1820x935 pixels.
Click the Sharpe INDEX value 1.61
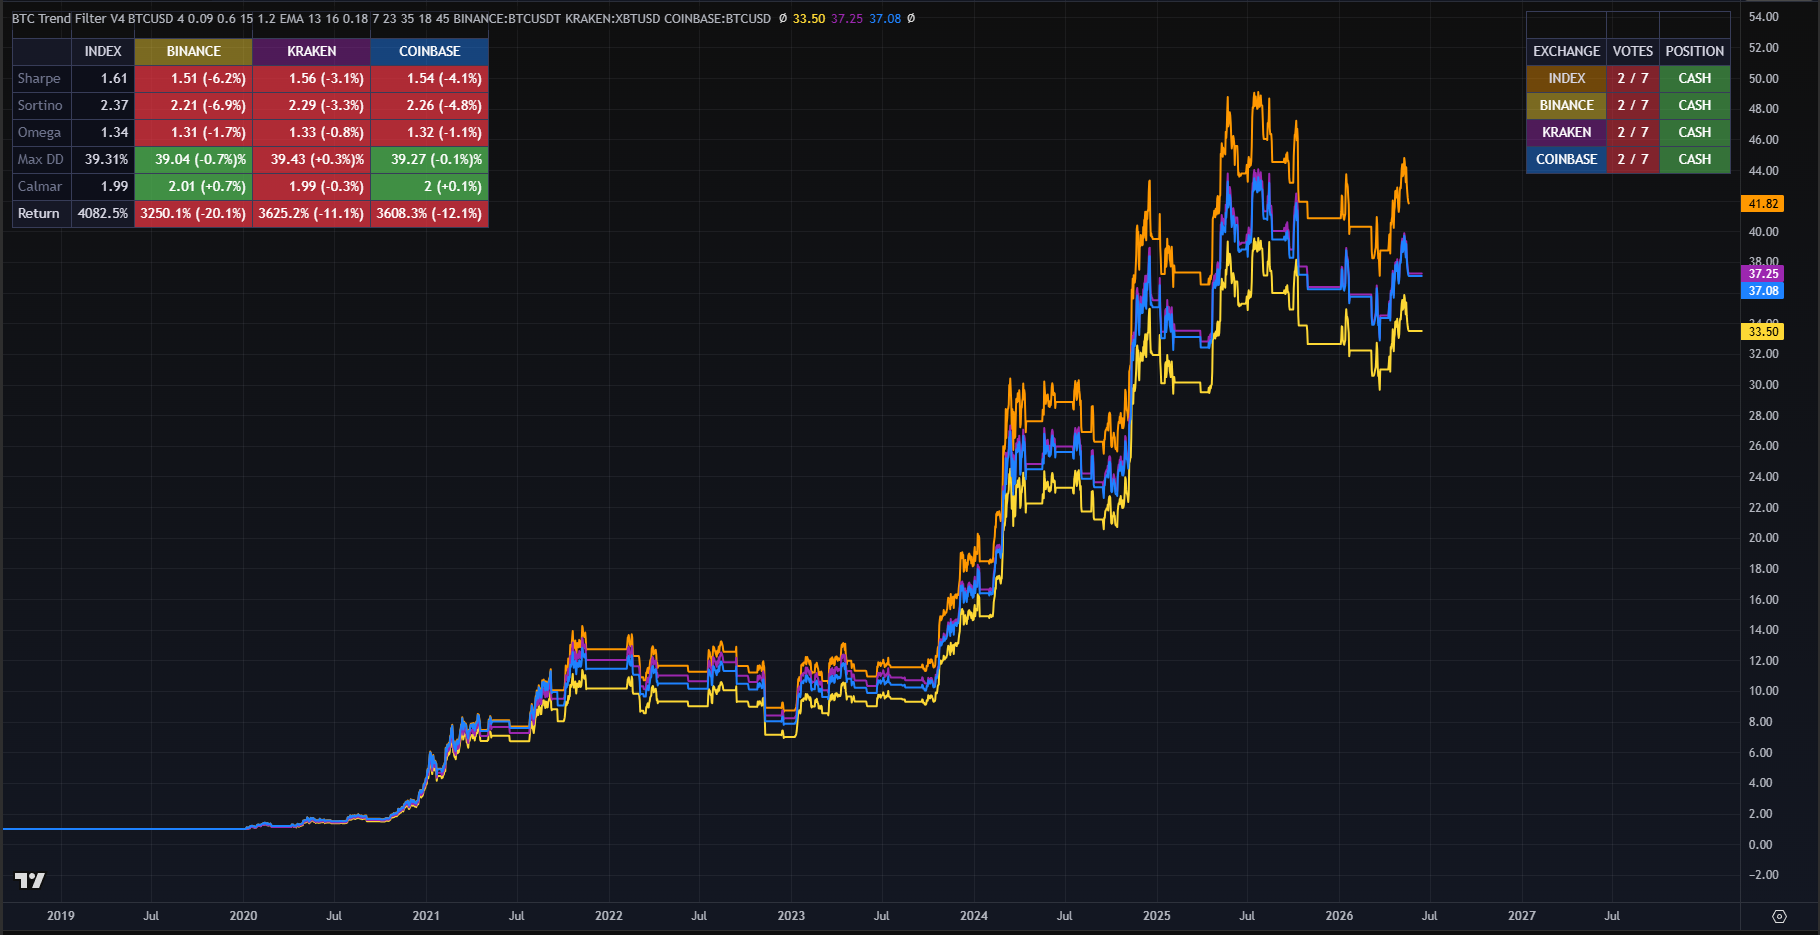point(103,78)
